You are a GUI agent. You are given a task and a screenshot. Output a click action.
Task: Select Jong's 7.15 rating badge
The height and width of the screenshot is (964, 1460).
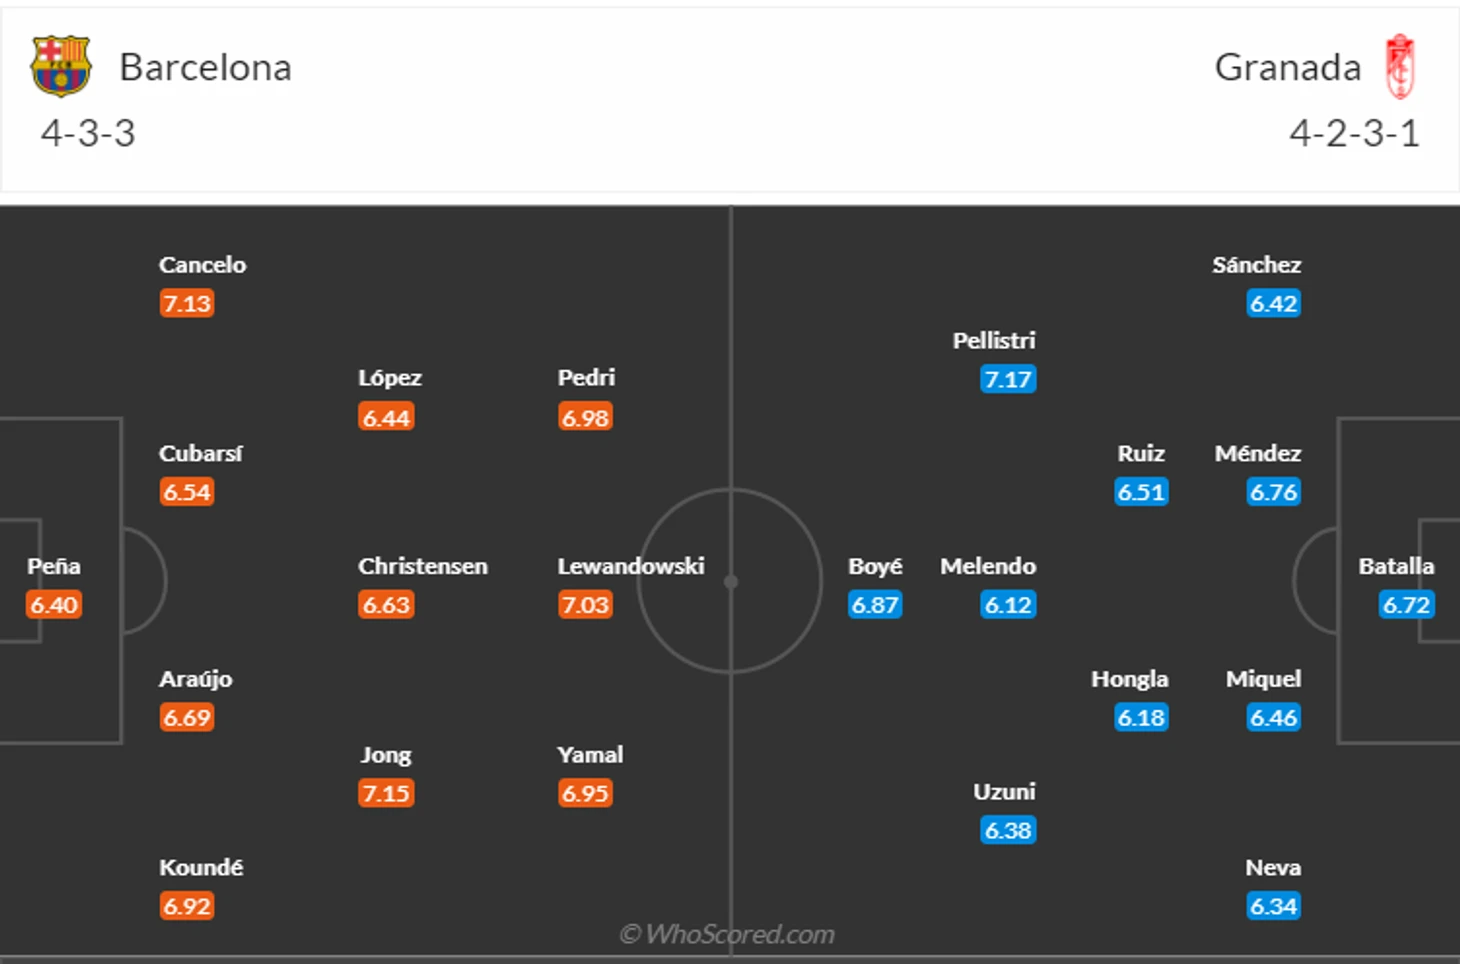click(386, 794)
